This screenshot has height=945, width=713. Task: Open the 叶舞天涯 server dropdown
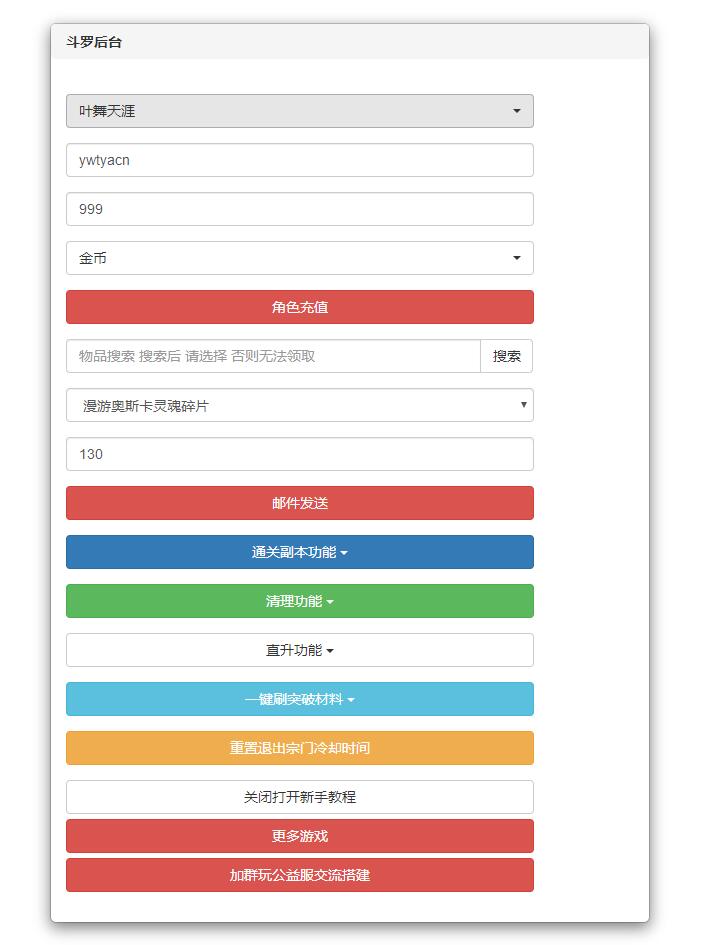[300, 111]
